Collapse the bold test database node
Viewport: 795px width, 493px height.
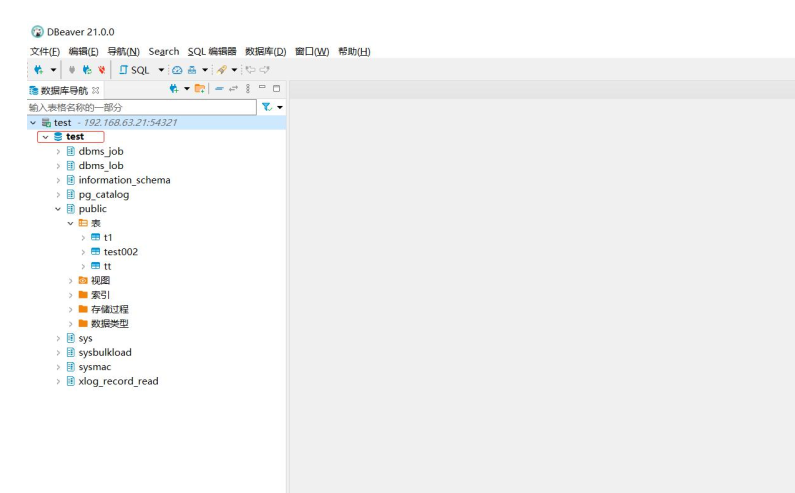[x=45, y=137]
